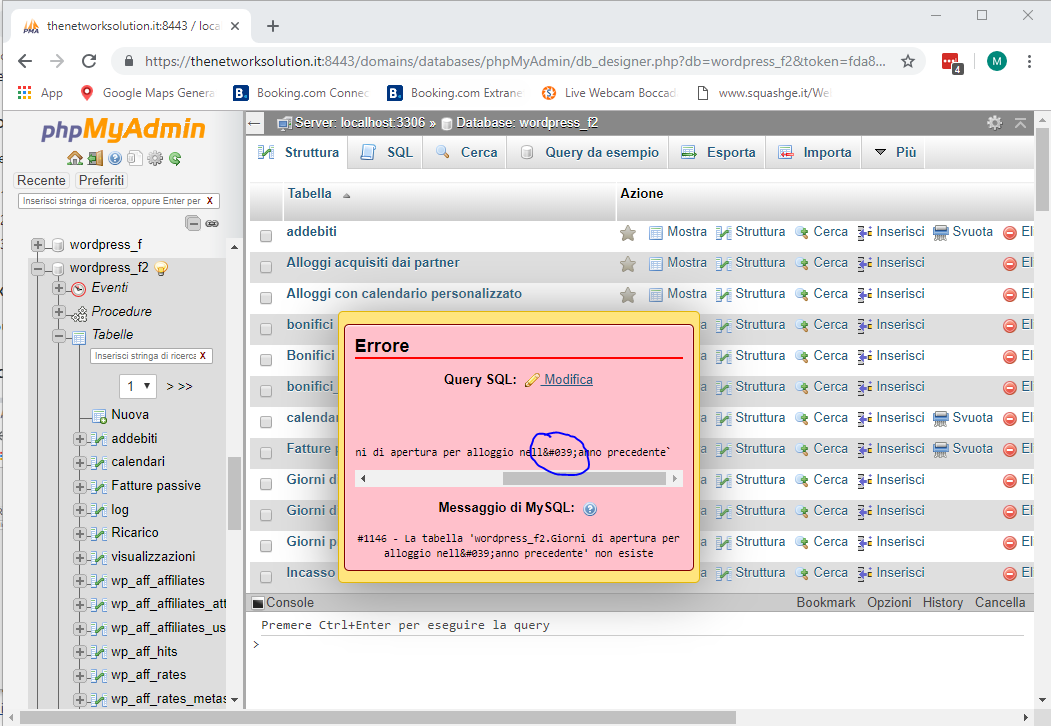The height and width of the screenshot is (726, 1051).
Task: Expand the Eventi node
Action: tap(59, 288)
